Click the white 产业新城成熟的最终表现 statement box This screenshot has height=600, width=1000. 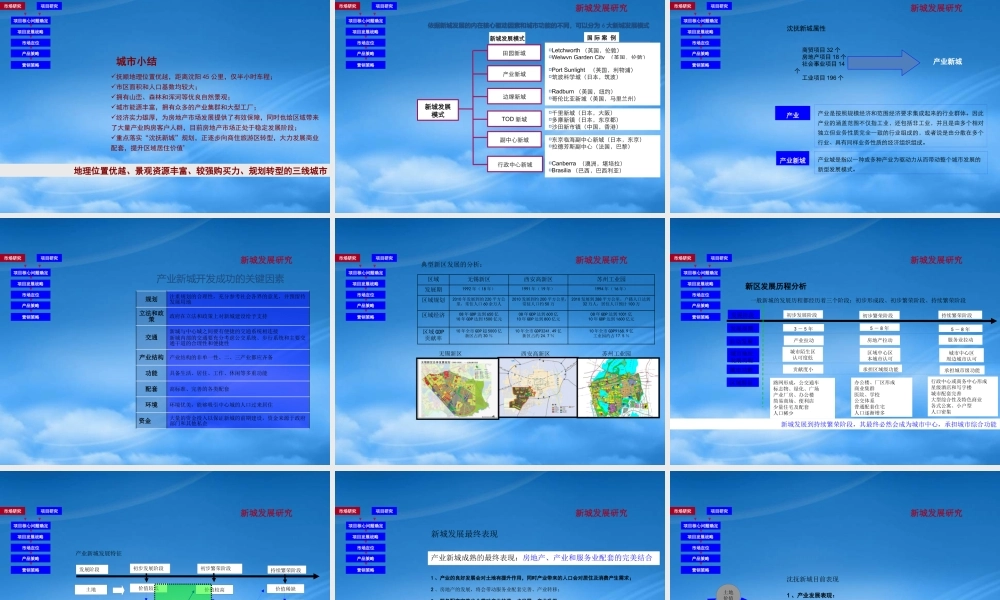point(543,558)
